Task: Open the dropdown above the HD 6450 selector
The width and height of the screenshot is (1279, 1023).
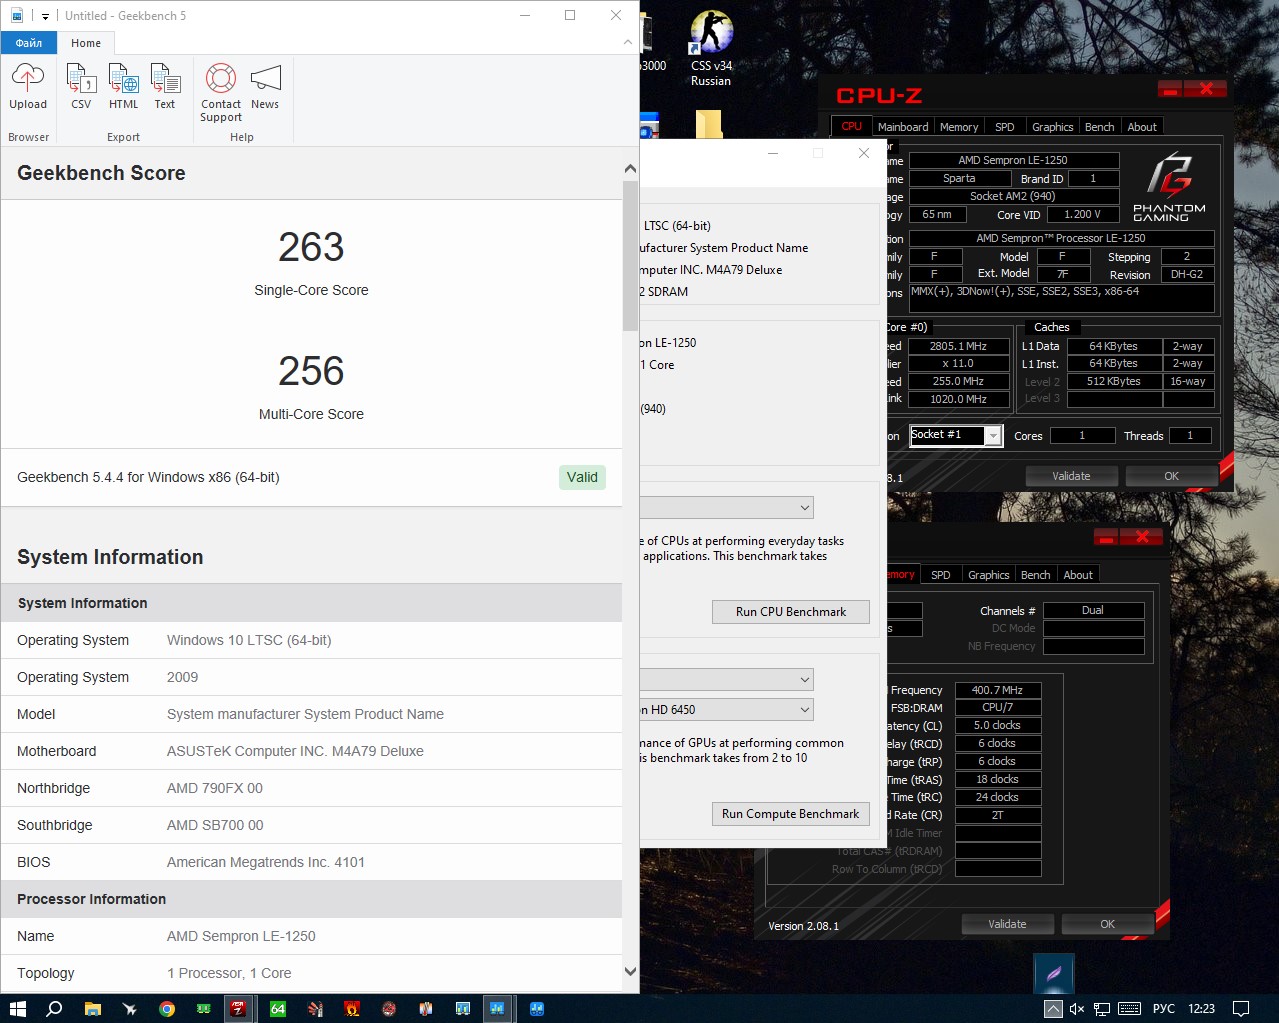Action: 727,680
